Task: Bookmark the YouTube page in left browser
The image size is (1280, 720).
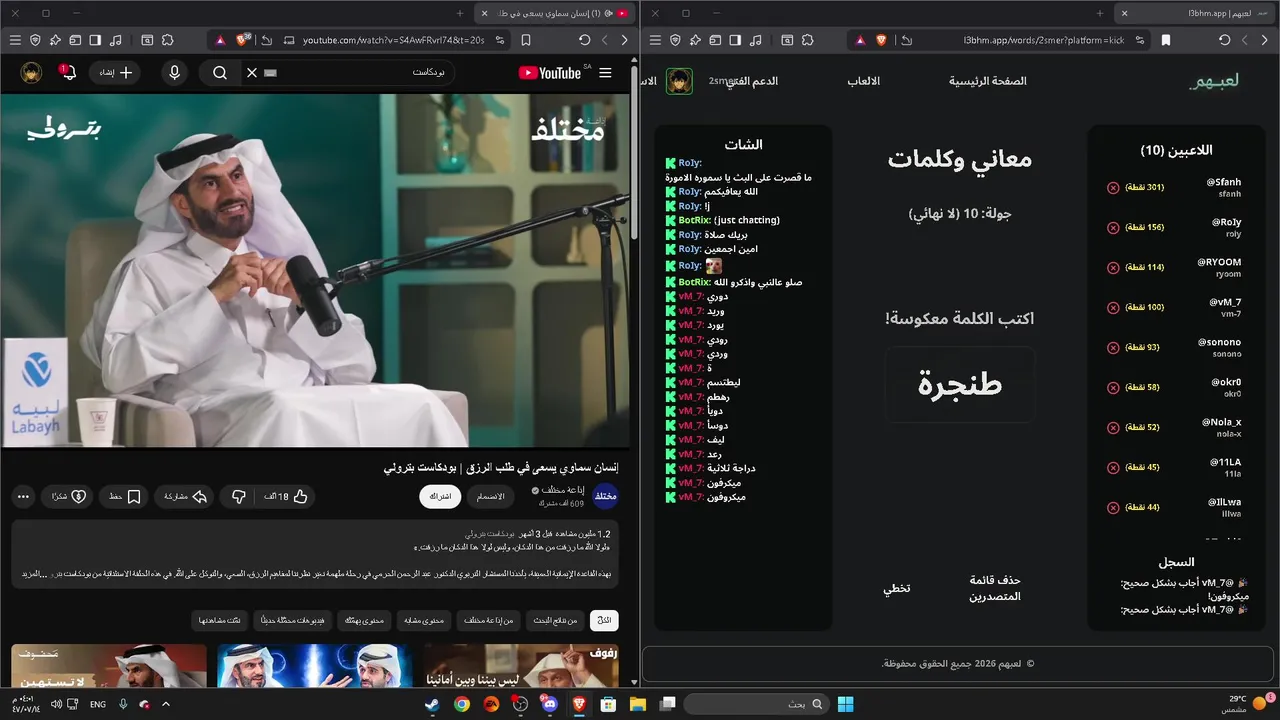Action: point(526,40)
